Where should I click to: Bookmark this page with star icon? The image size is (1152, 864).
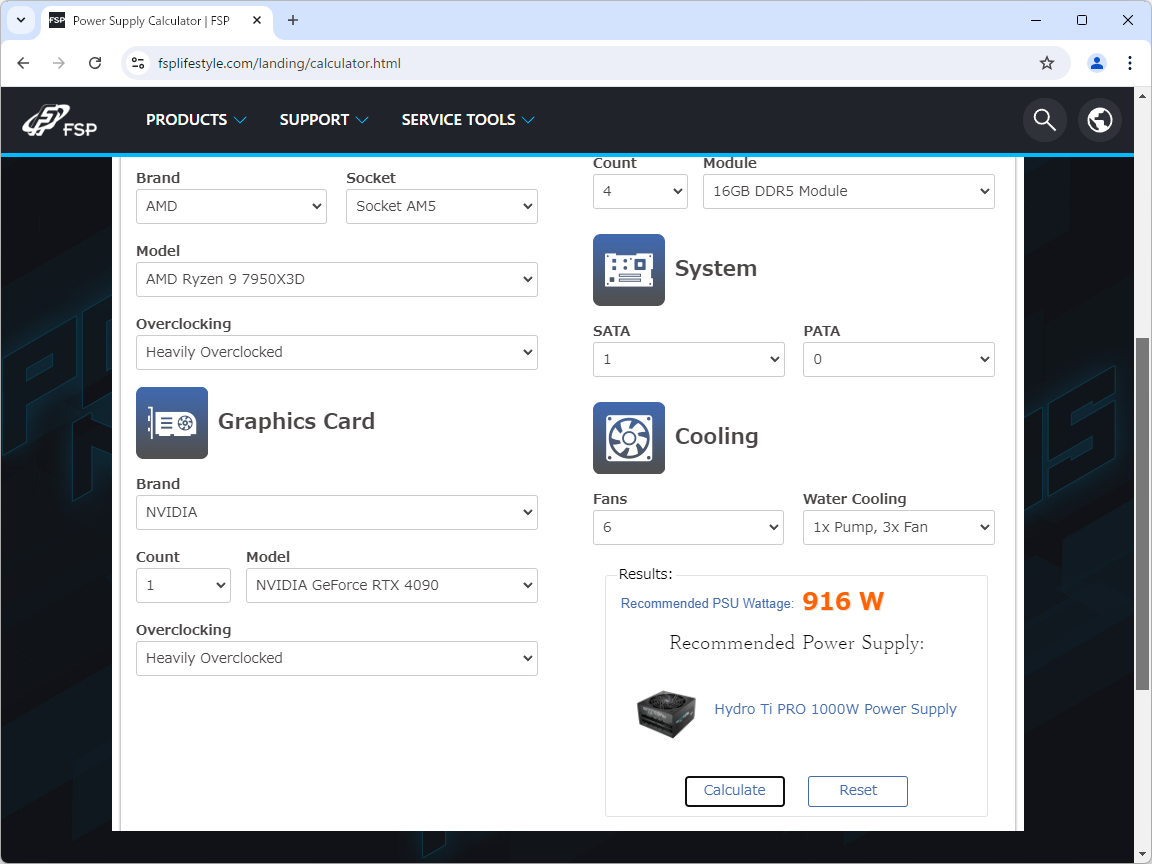pyautogui.click(x=1047, y=63)
